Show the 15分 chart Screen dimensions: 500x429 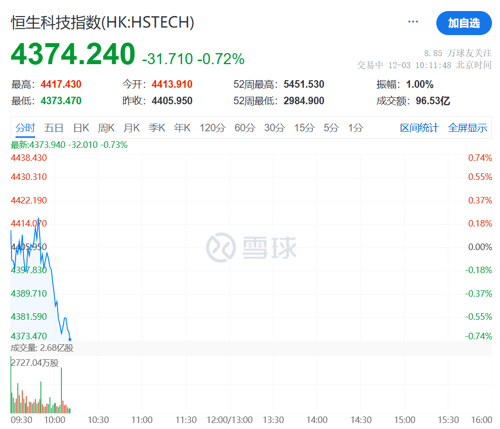point(304,128)
